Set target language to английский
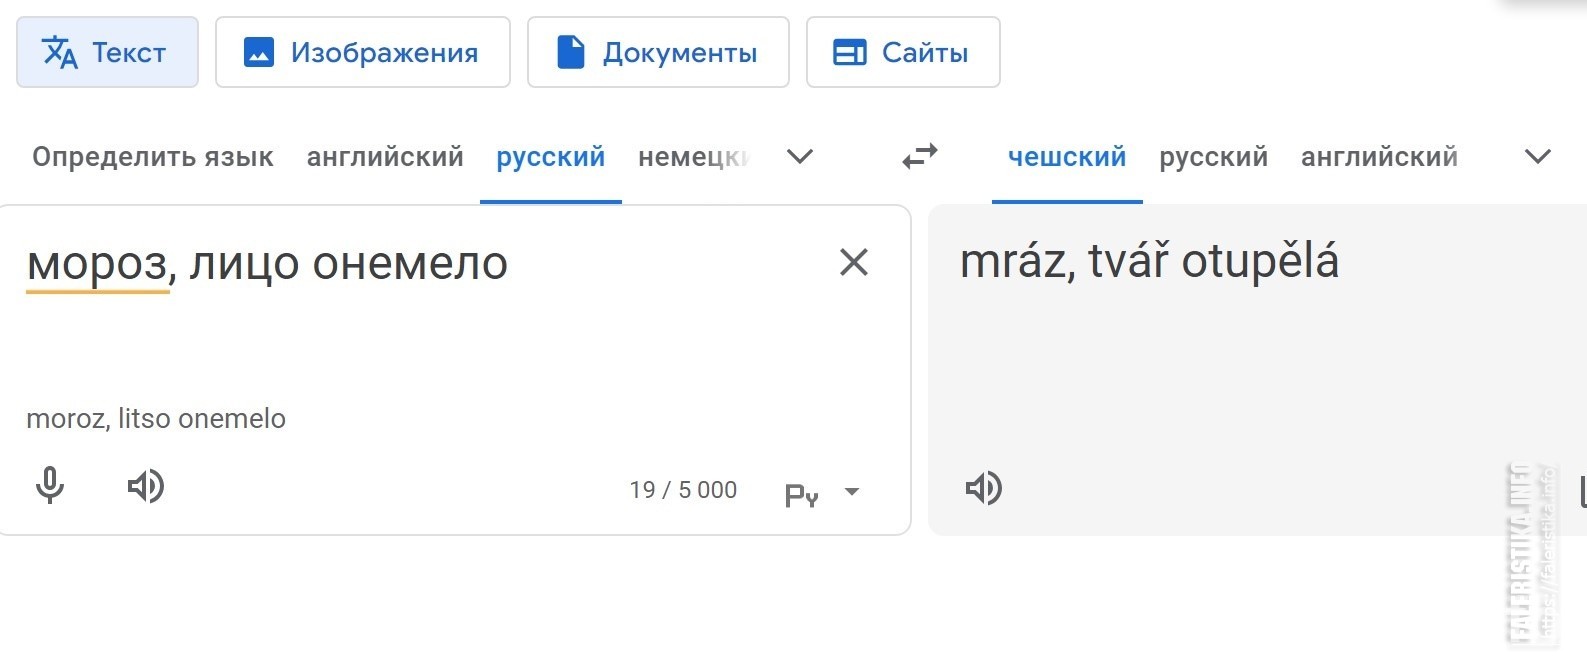This screenshot has width=1587, height=665. [1379, 157]
